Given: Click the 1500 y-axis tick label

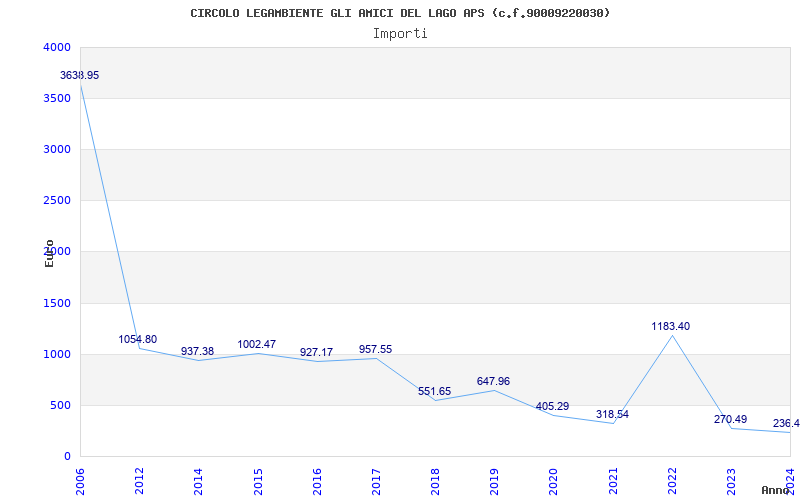Looking at the screenshot, I should 57,304.
